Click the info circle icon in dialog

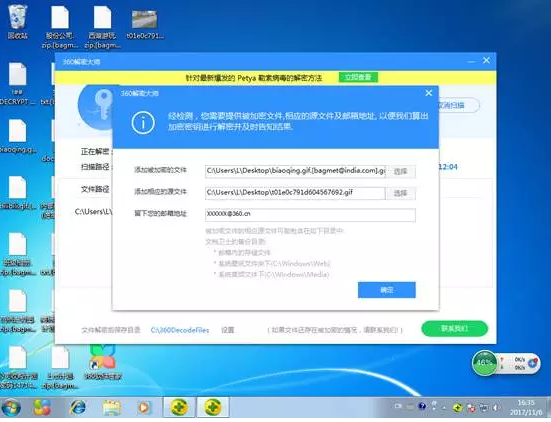click(x=143, y=123)
